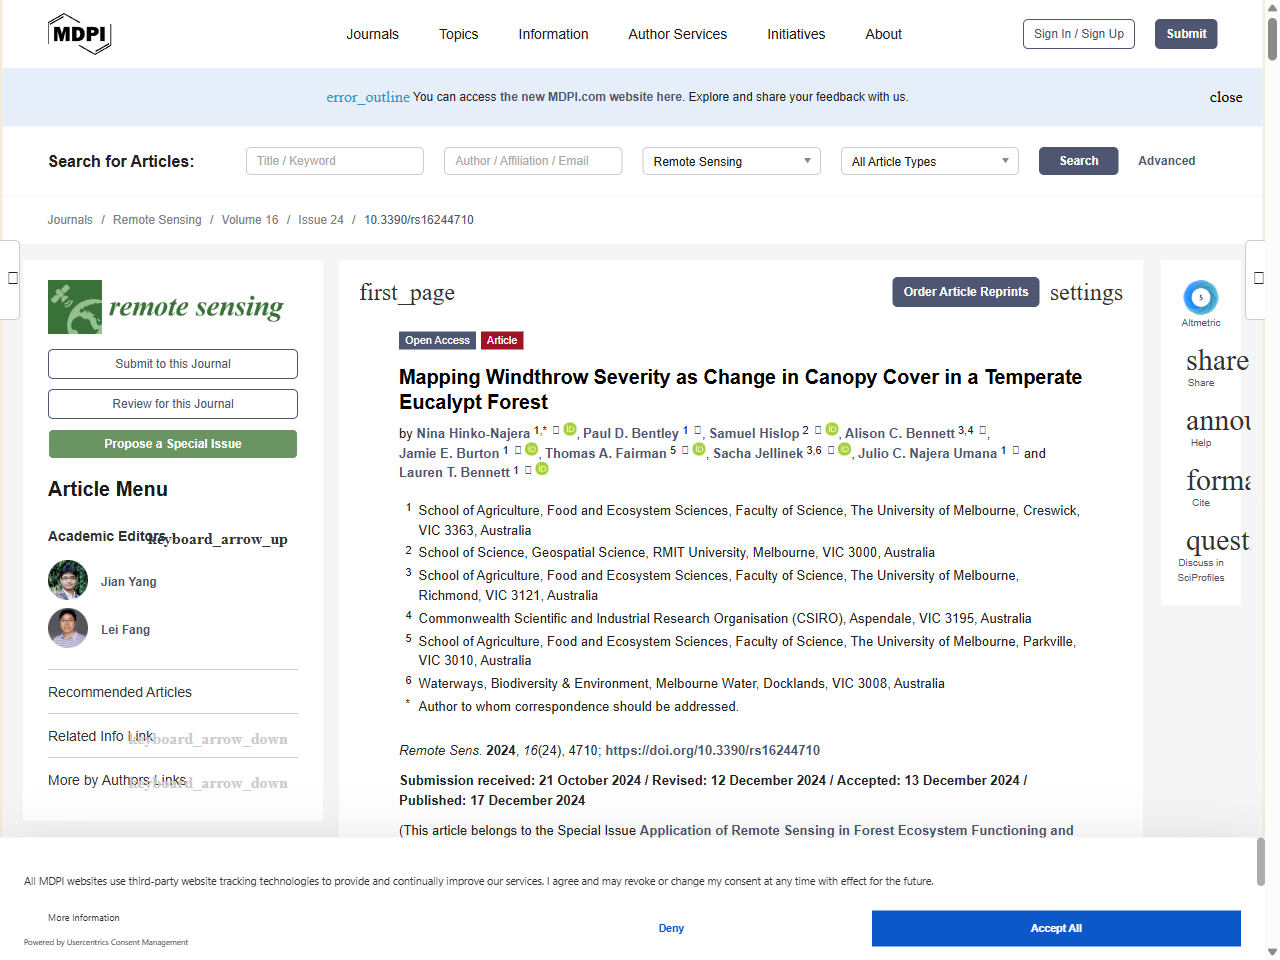The width and height of the screenshot is (1280, 960).
Task: Click the Title / Keyword search field
Action: (x=335, y=161)
